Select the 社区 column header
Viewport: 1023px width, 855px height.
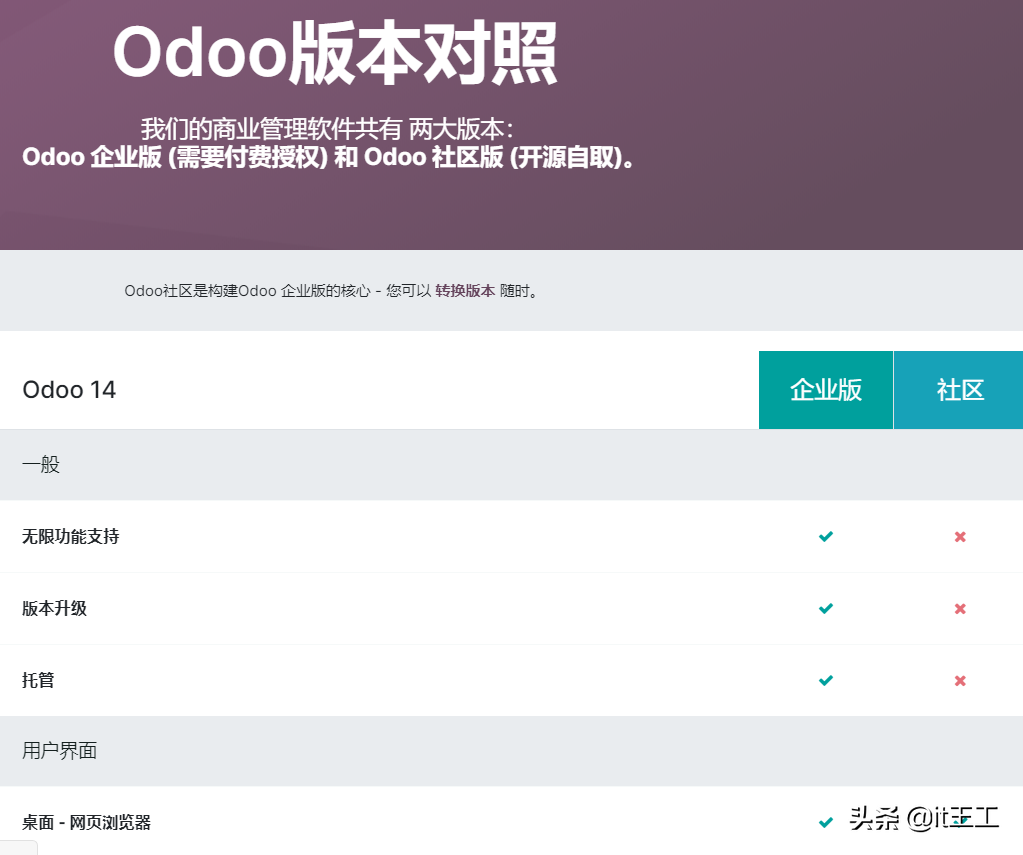pyautogui.click(x=958, y=390)
